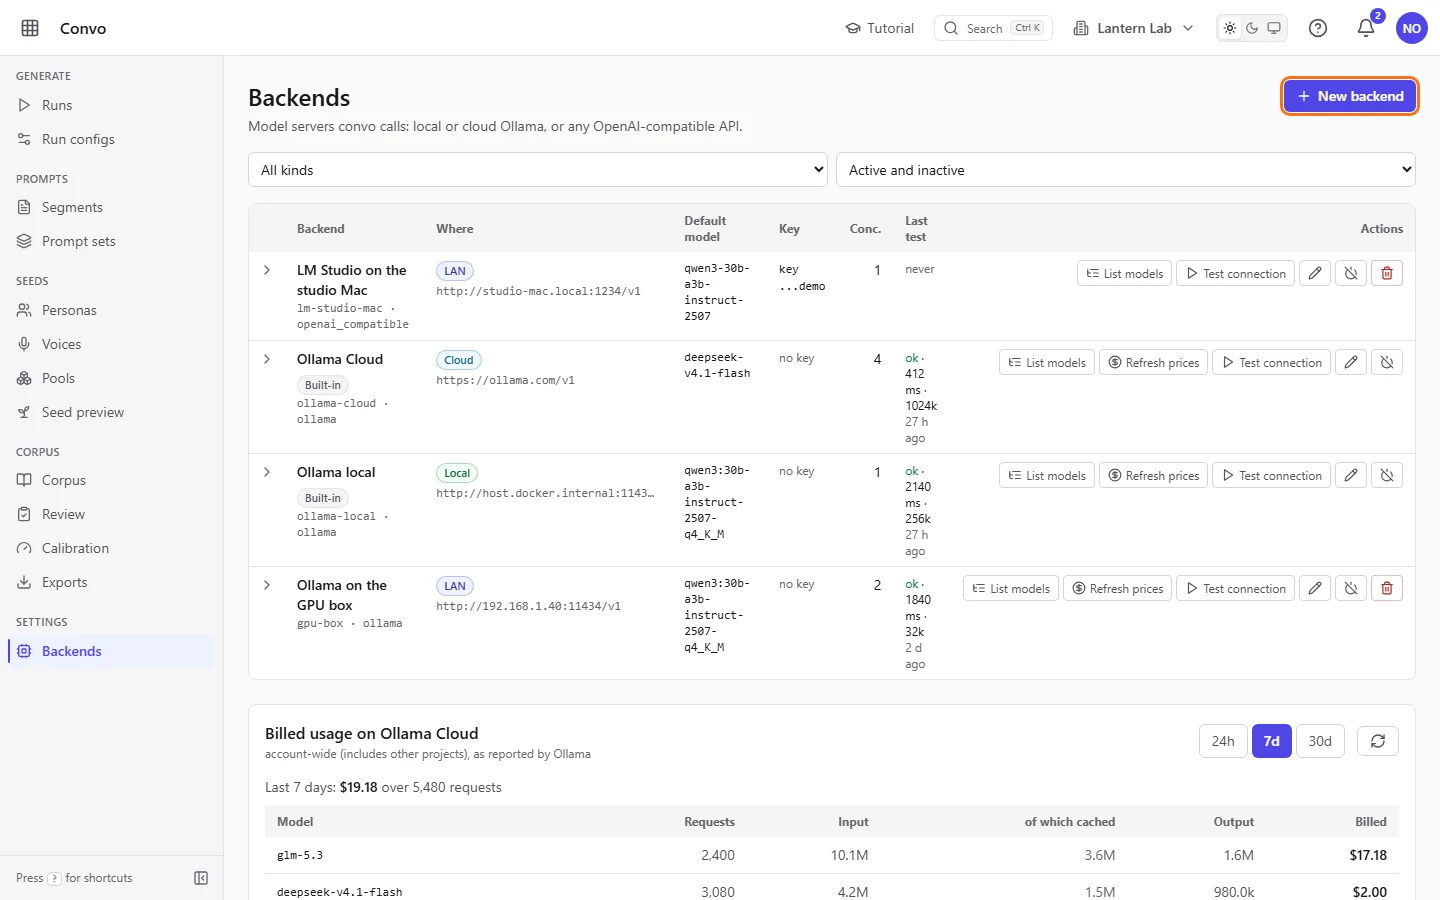The height and width of the screenshot is (900, 1440).
Task: Click the deepseek-v4.1-flash usage row name
Action: [339, 892]
